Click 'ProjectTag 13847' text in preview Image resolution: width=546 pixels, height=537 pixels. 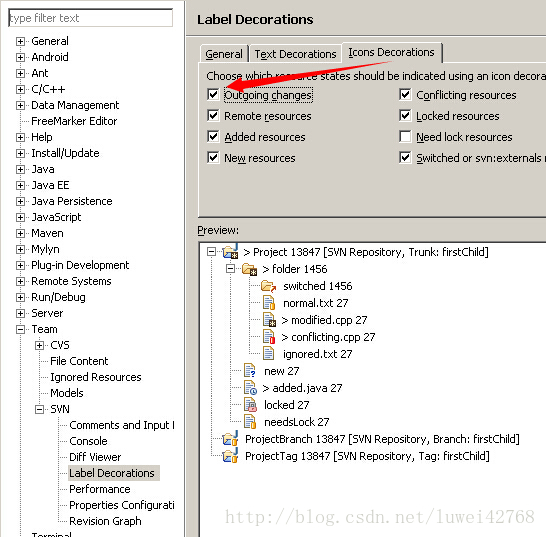pyautogui.click(x=288, y=456)
